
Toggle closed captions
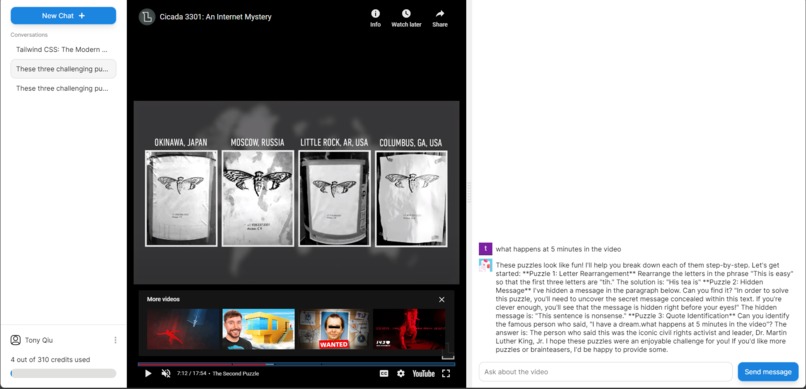[x=384, y=374]
